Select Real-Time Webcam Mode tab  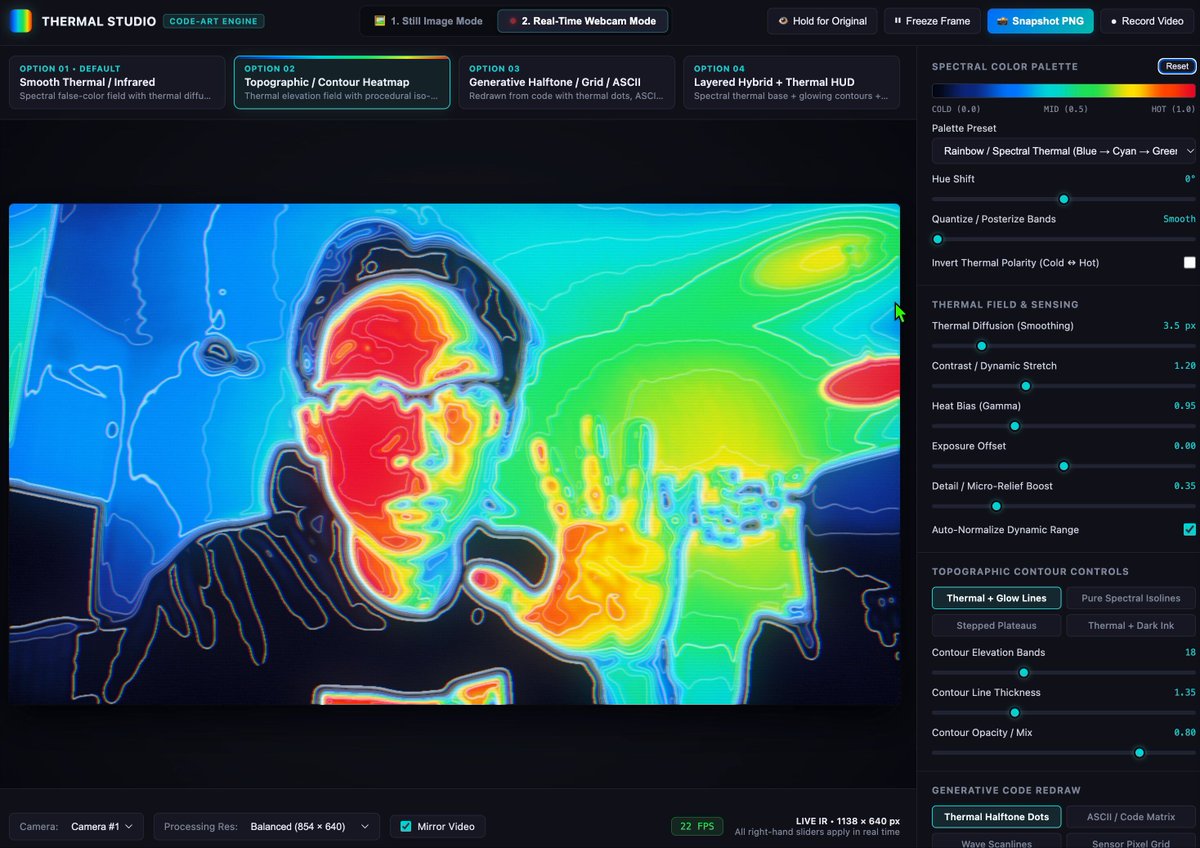582,21
